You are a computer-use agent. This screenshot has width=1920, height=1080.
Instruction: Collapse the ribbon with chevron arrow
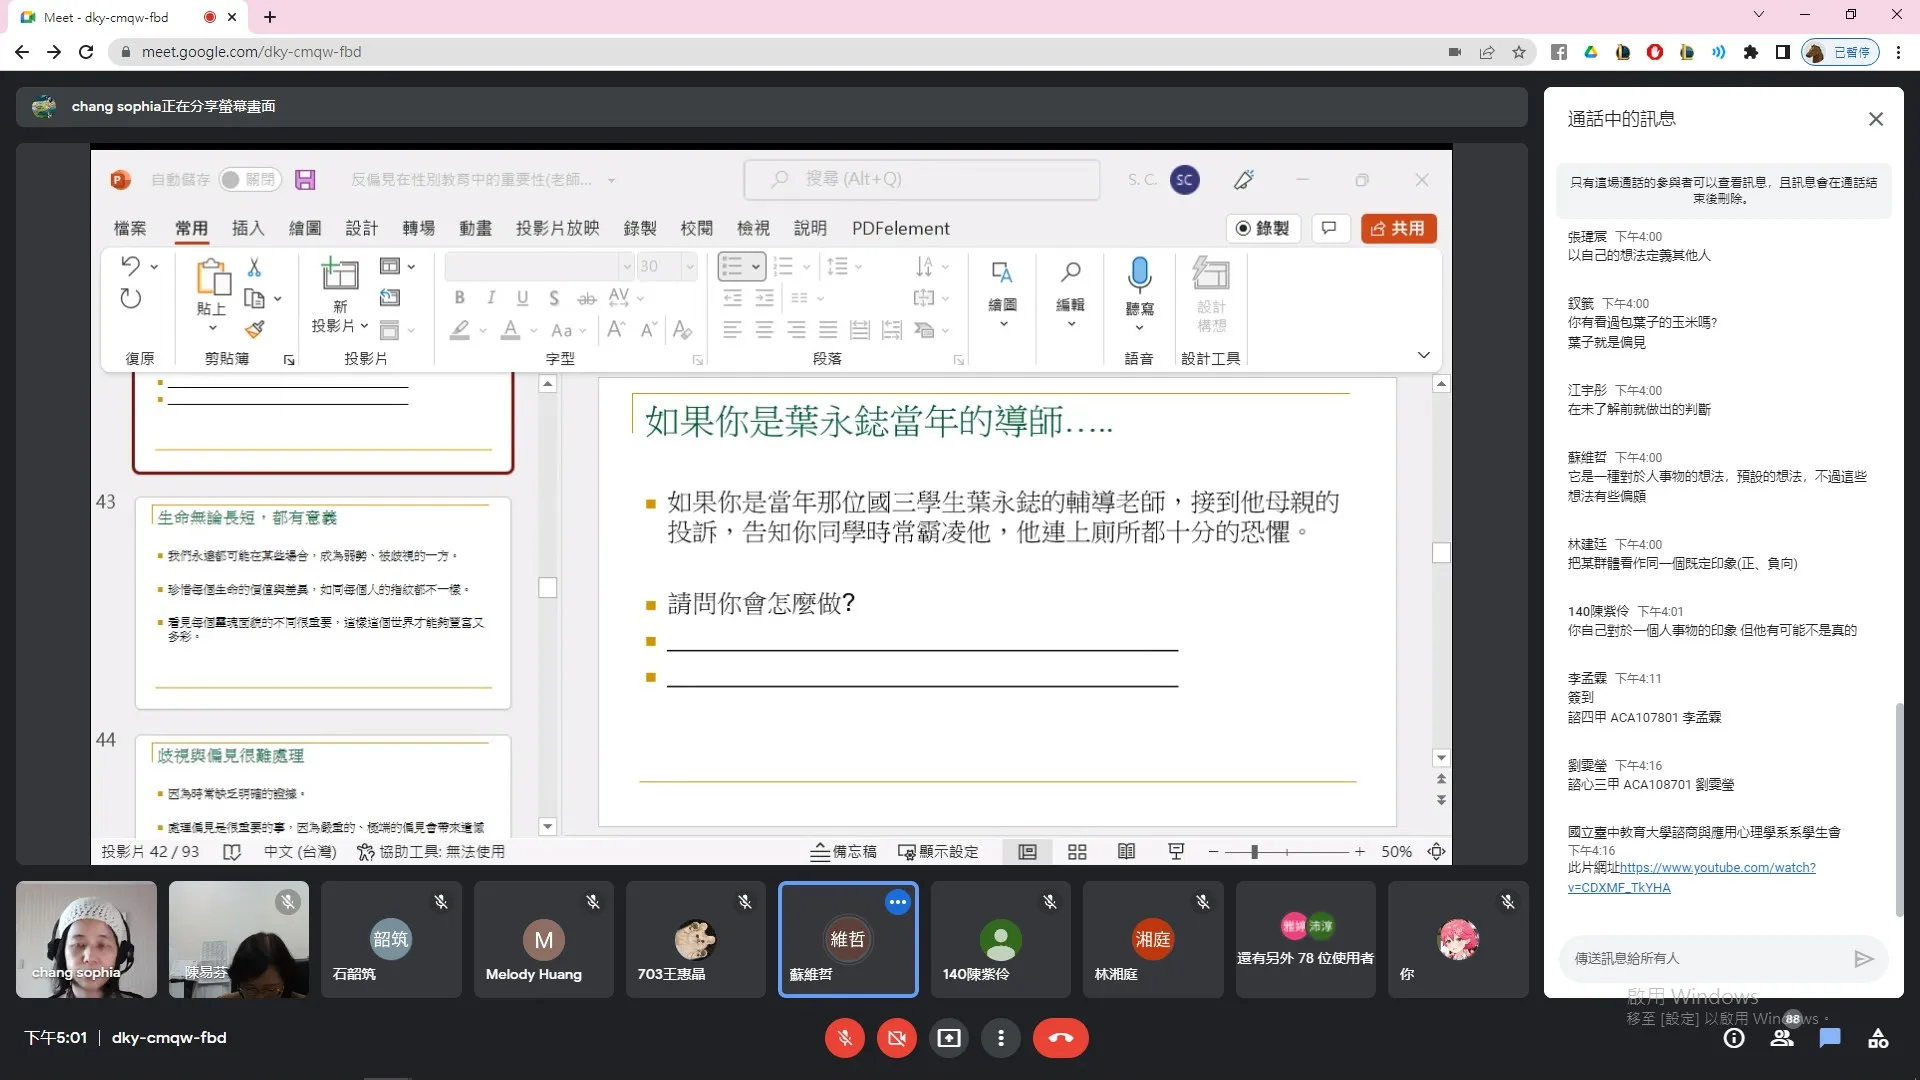(x=1423, y=355)
